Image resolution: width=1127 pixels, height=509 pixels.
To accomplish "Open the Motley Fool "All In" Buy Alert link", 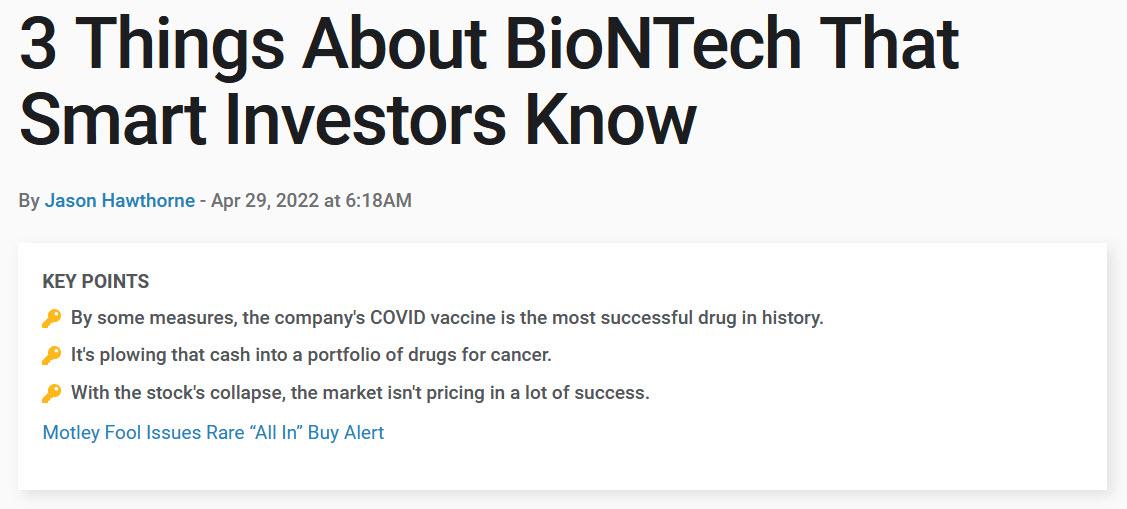I will (213, 433).
